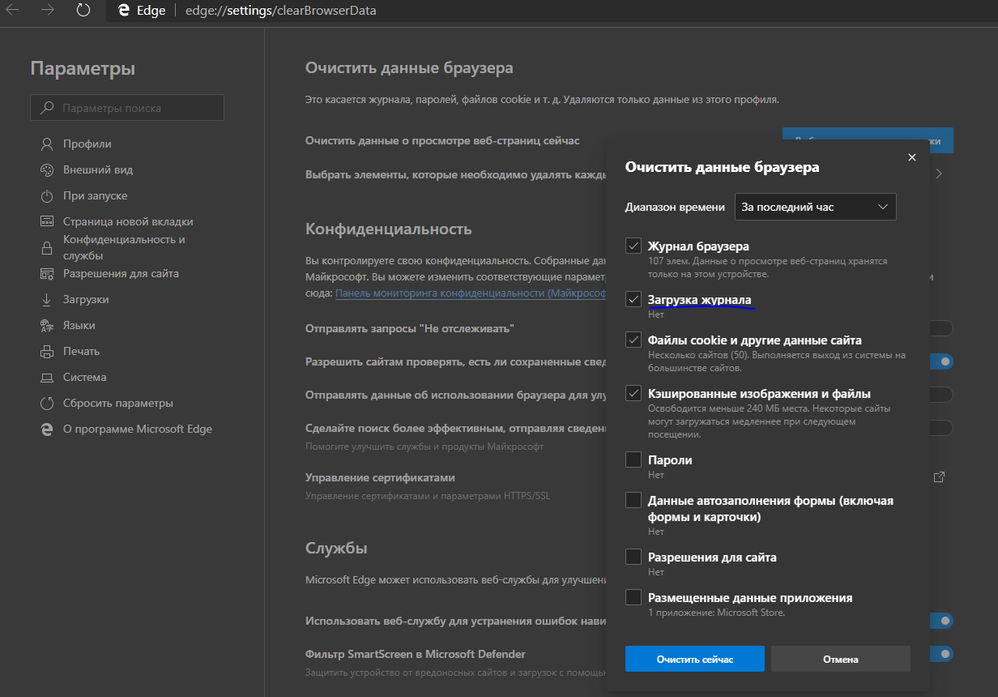The image size is (998, 697).
Task: Open Страница новой вкладки settings section
Action: pyautogui.click(x=128, y=222)
